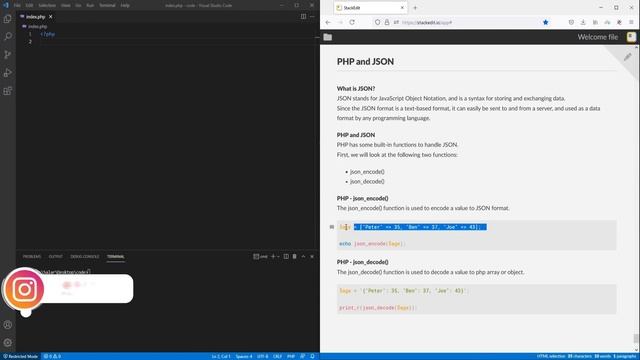Change language mode via PHP in status bar
This screenshot has height=360, width=640.
pos(291,356)
